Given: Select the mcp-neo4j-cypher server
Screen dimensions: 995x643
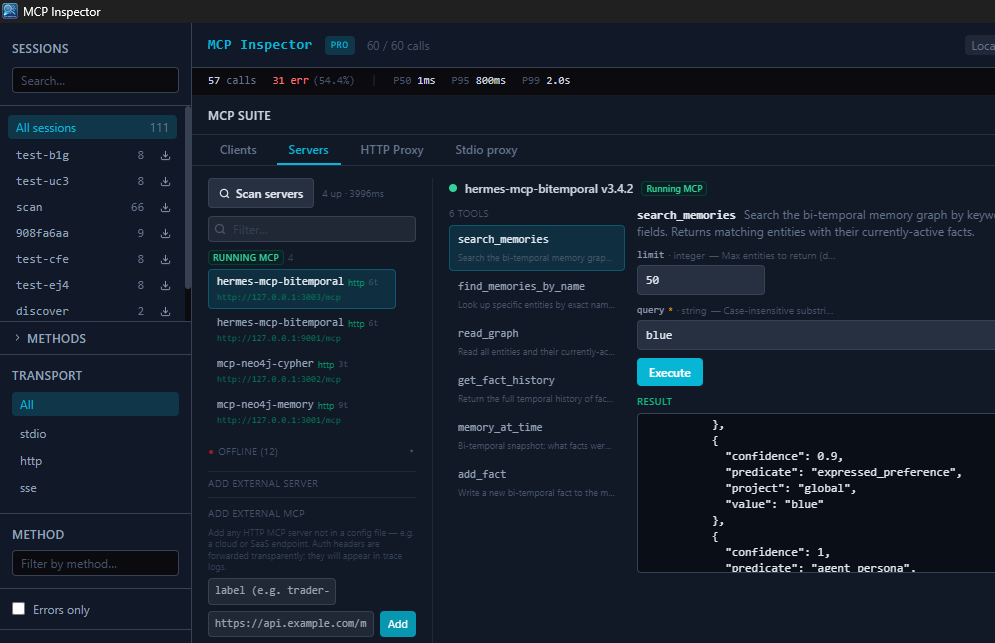Looking at the screenshot, I should tap(302, 371).
